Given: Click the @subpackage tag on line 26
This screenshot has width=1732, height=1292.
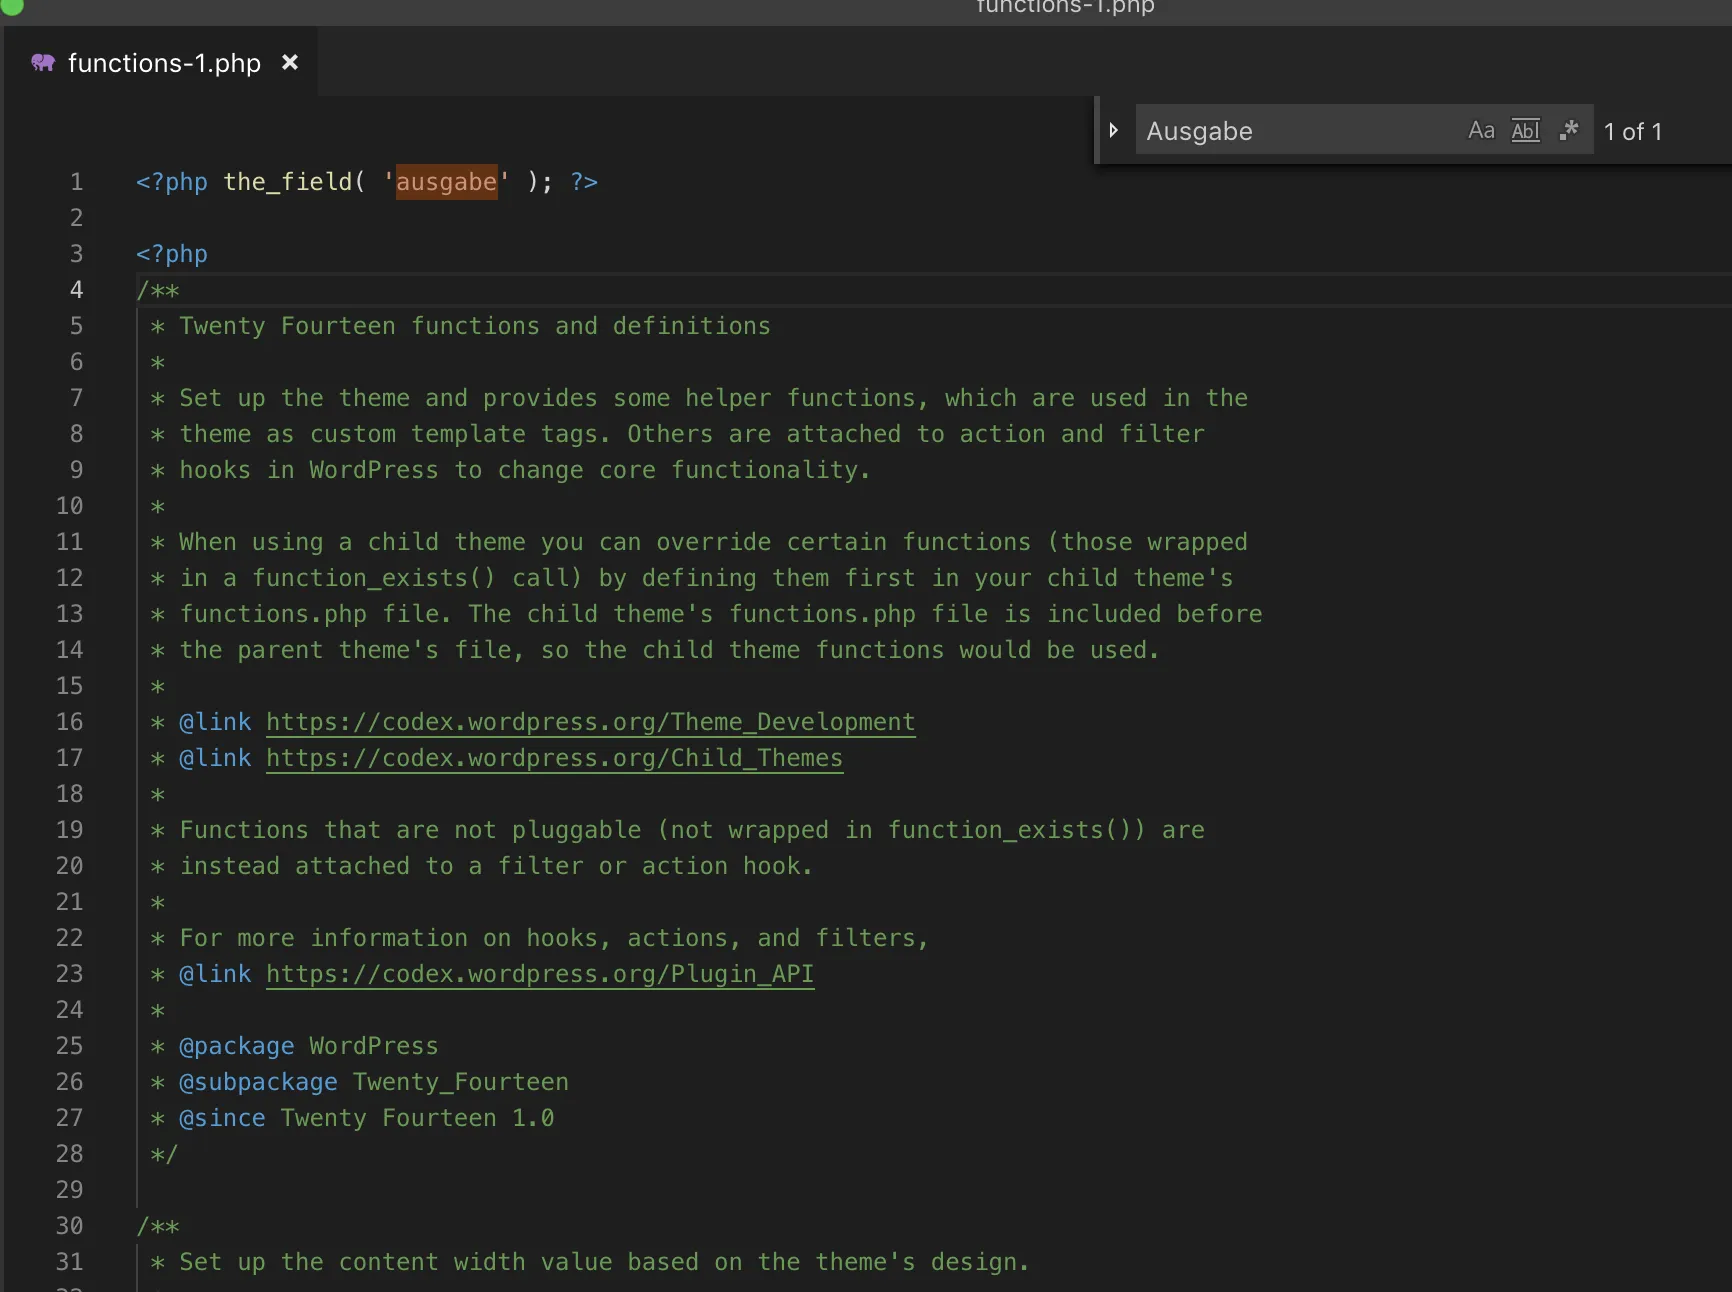Looking at the screenshot, I should (258, 1082).
